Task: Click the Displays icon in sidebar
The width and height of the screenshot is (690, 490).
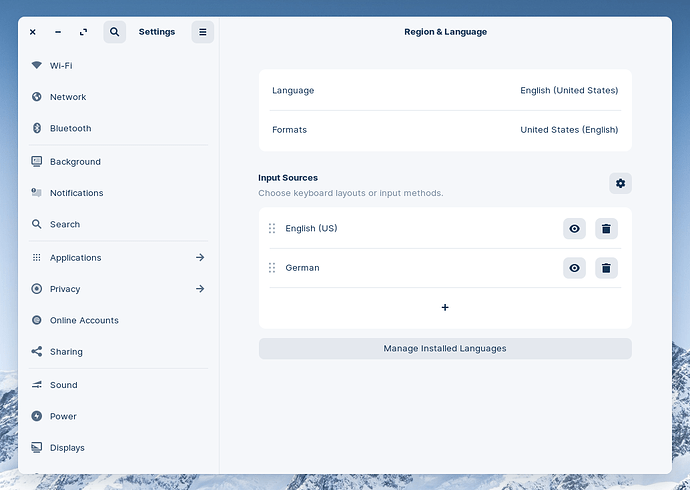Action: click(37, 447)
